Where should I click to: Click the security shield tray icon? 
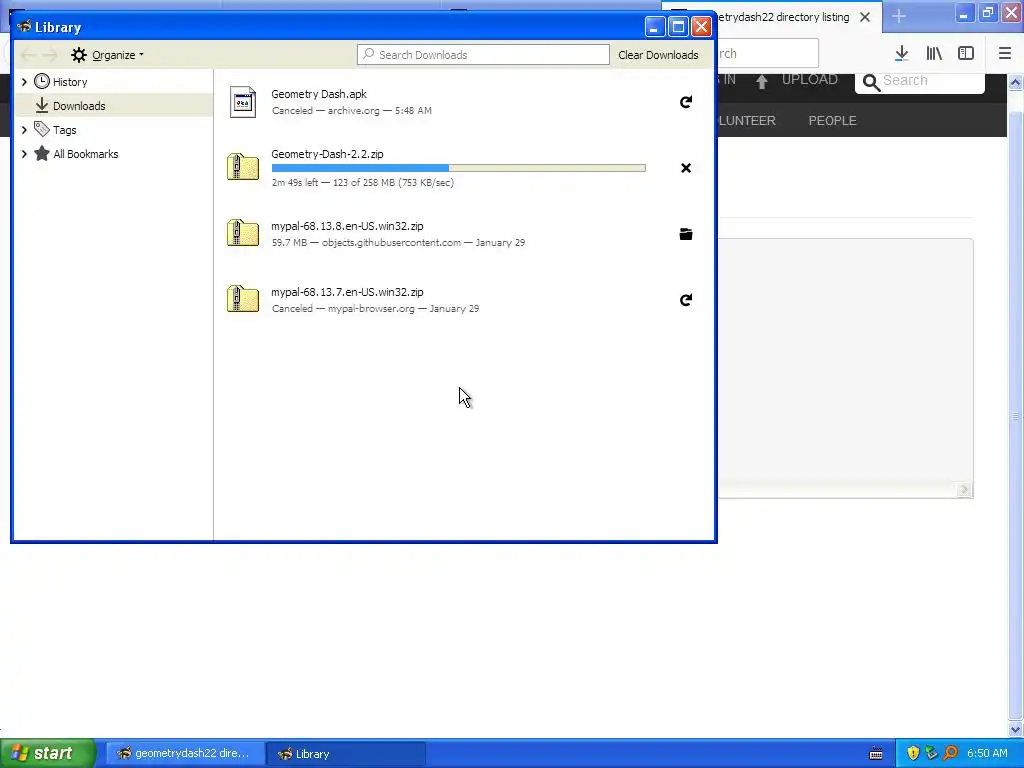913,754
